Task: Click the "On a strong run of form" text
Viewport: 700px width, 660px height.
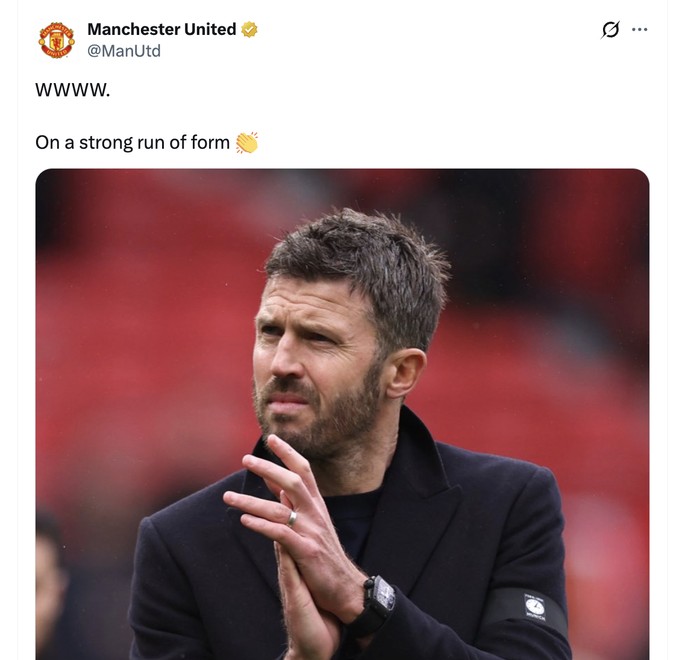Action: pos(132,142)
